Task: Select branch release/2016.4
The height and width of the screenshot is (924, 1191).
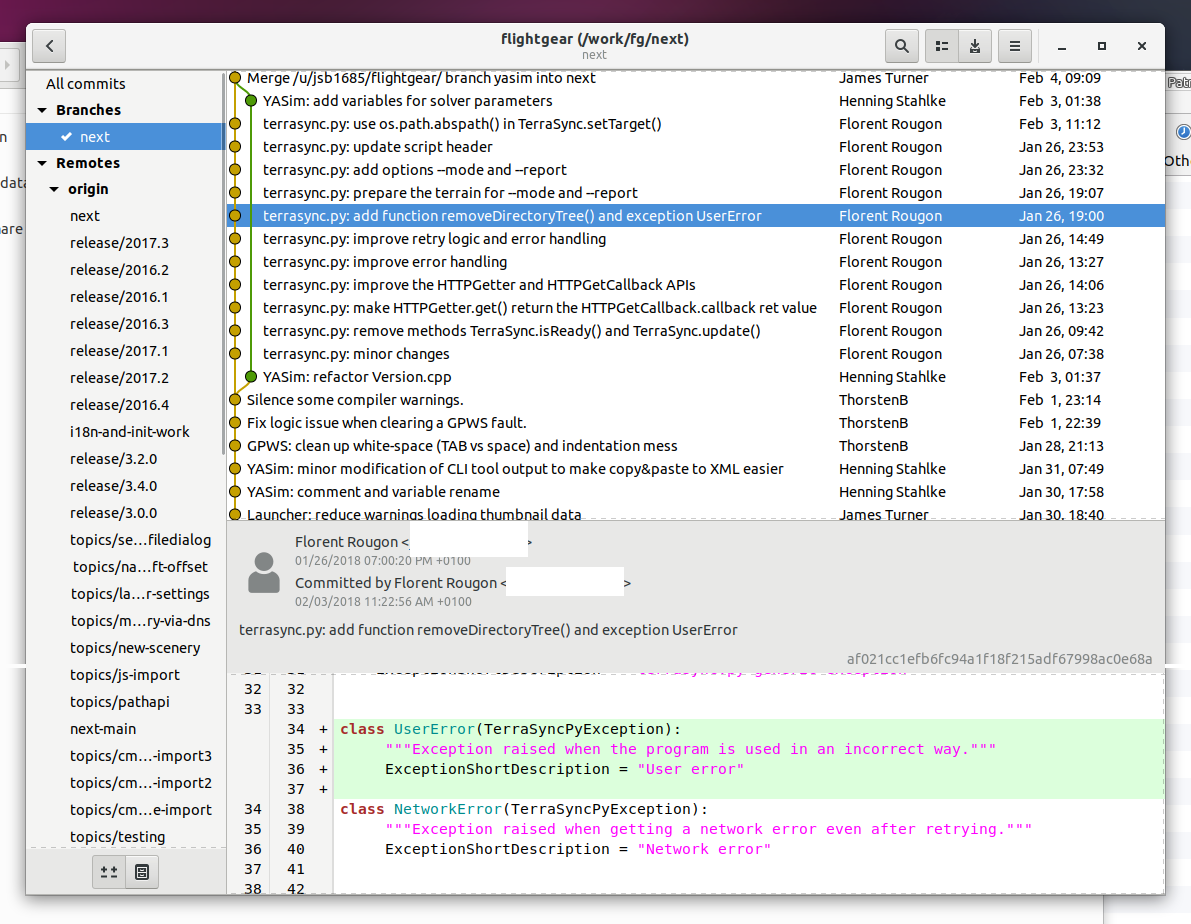Action: click(x=126, y=405)
